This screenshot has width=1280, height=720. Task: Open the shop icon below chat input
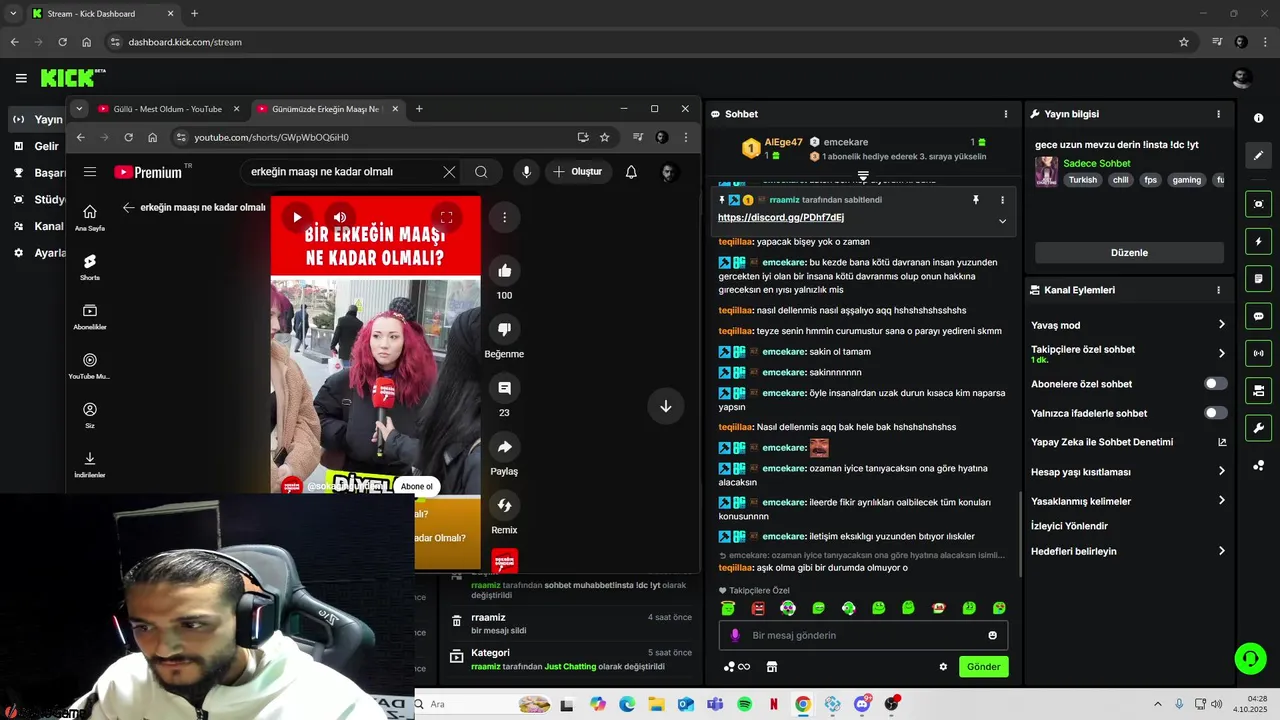point(771,667)
